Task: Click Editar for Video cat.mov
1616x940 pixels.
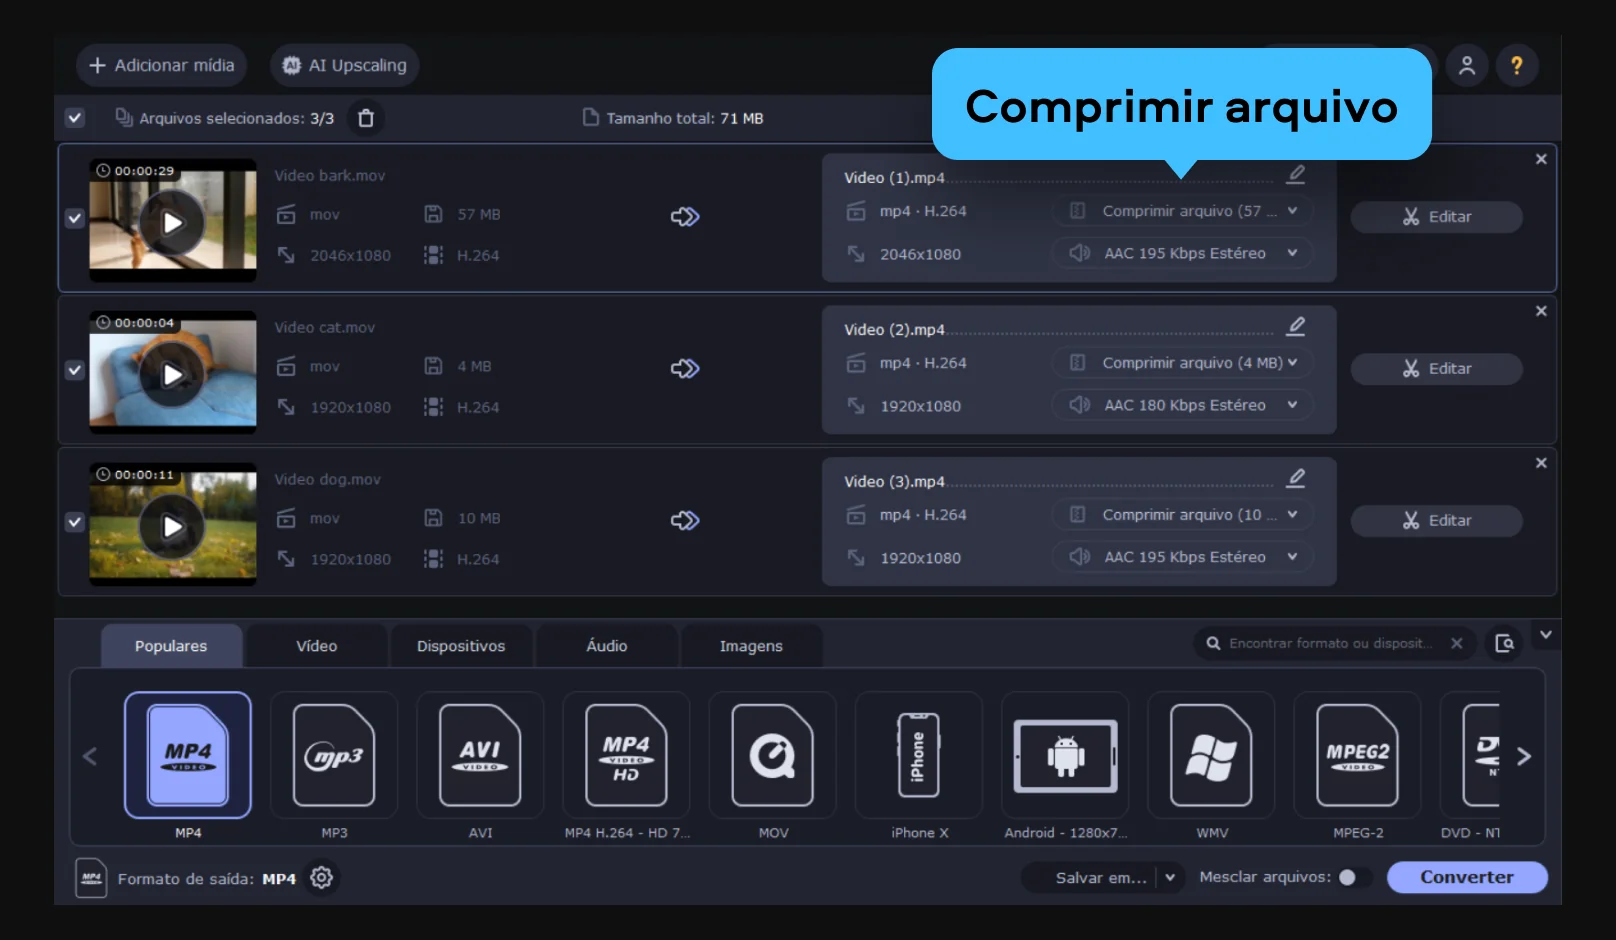Action: point(1437,369)
